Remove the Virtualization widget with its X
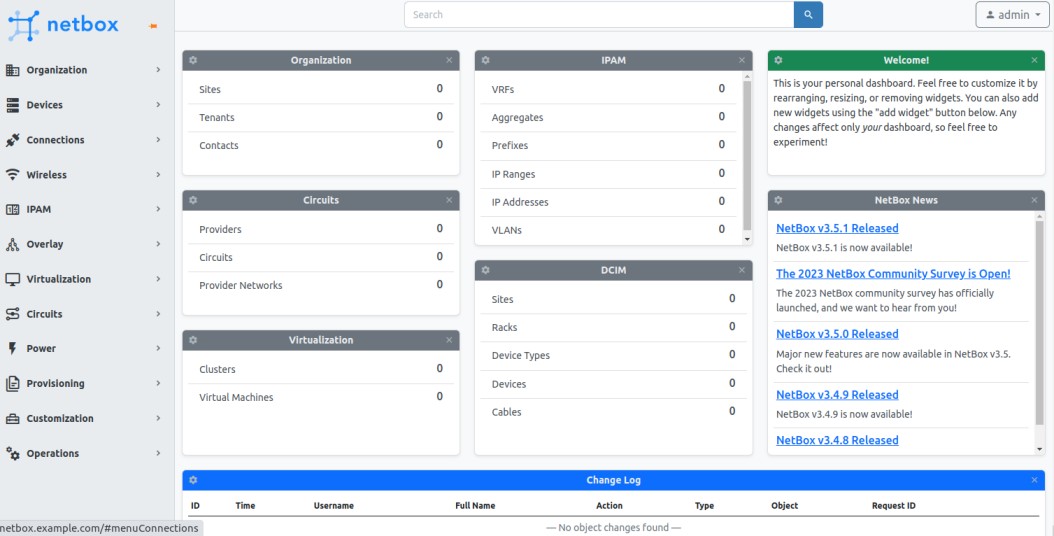Viewport: 1054px width, 536px height. click(449, 340)
